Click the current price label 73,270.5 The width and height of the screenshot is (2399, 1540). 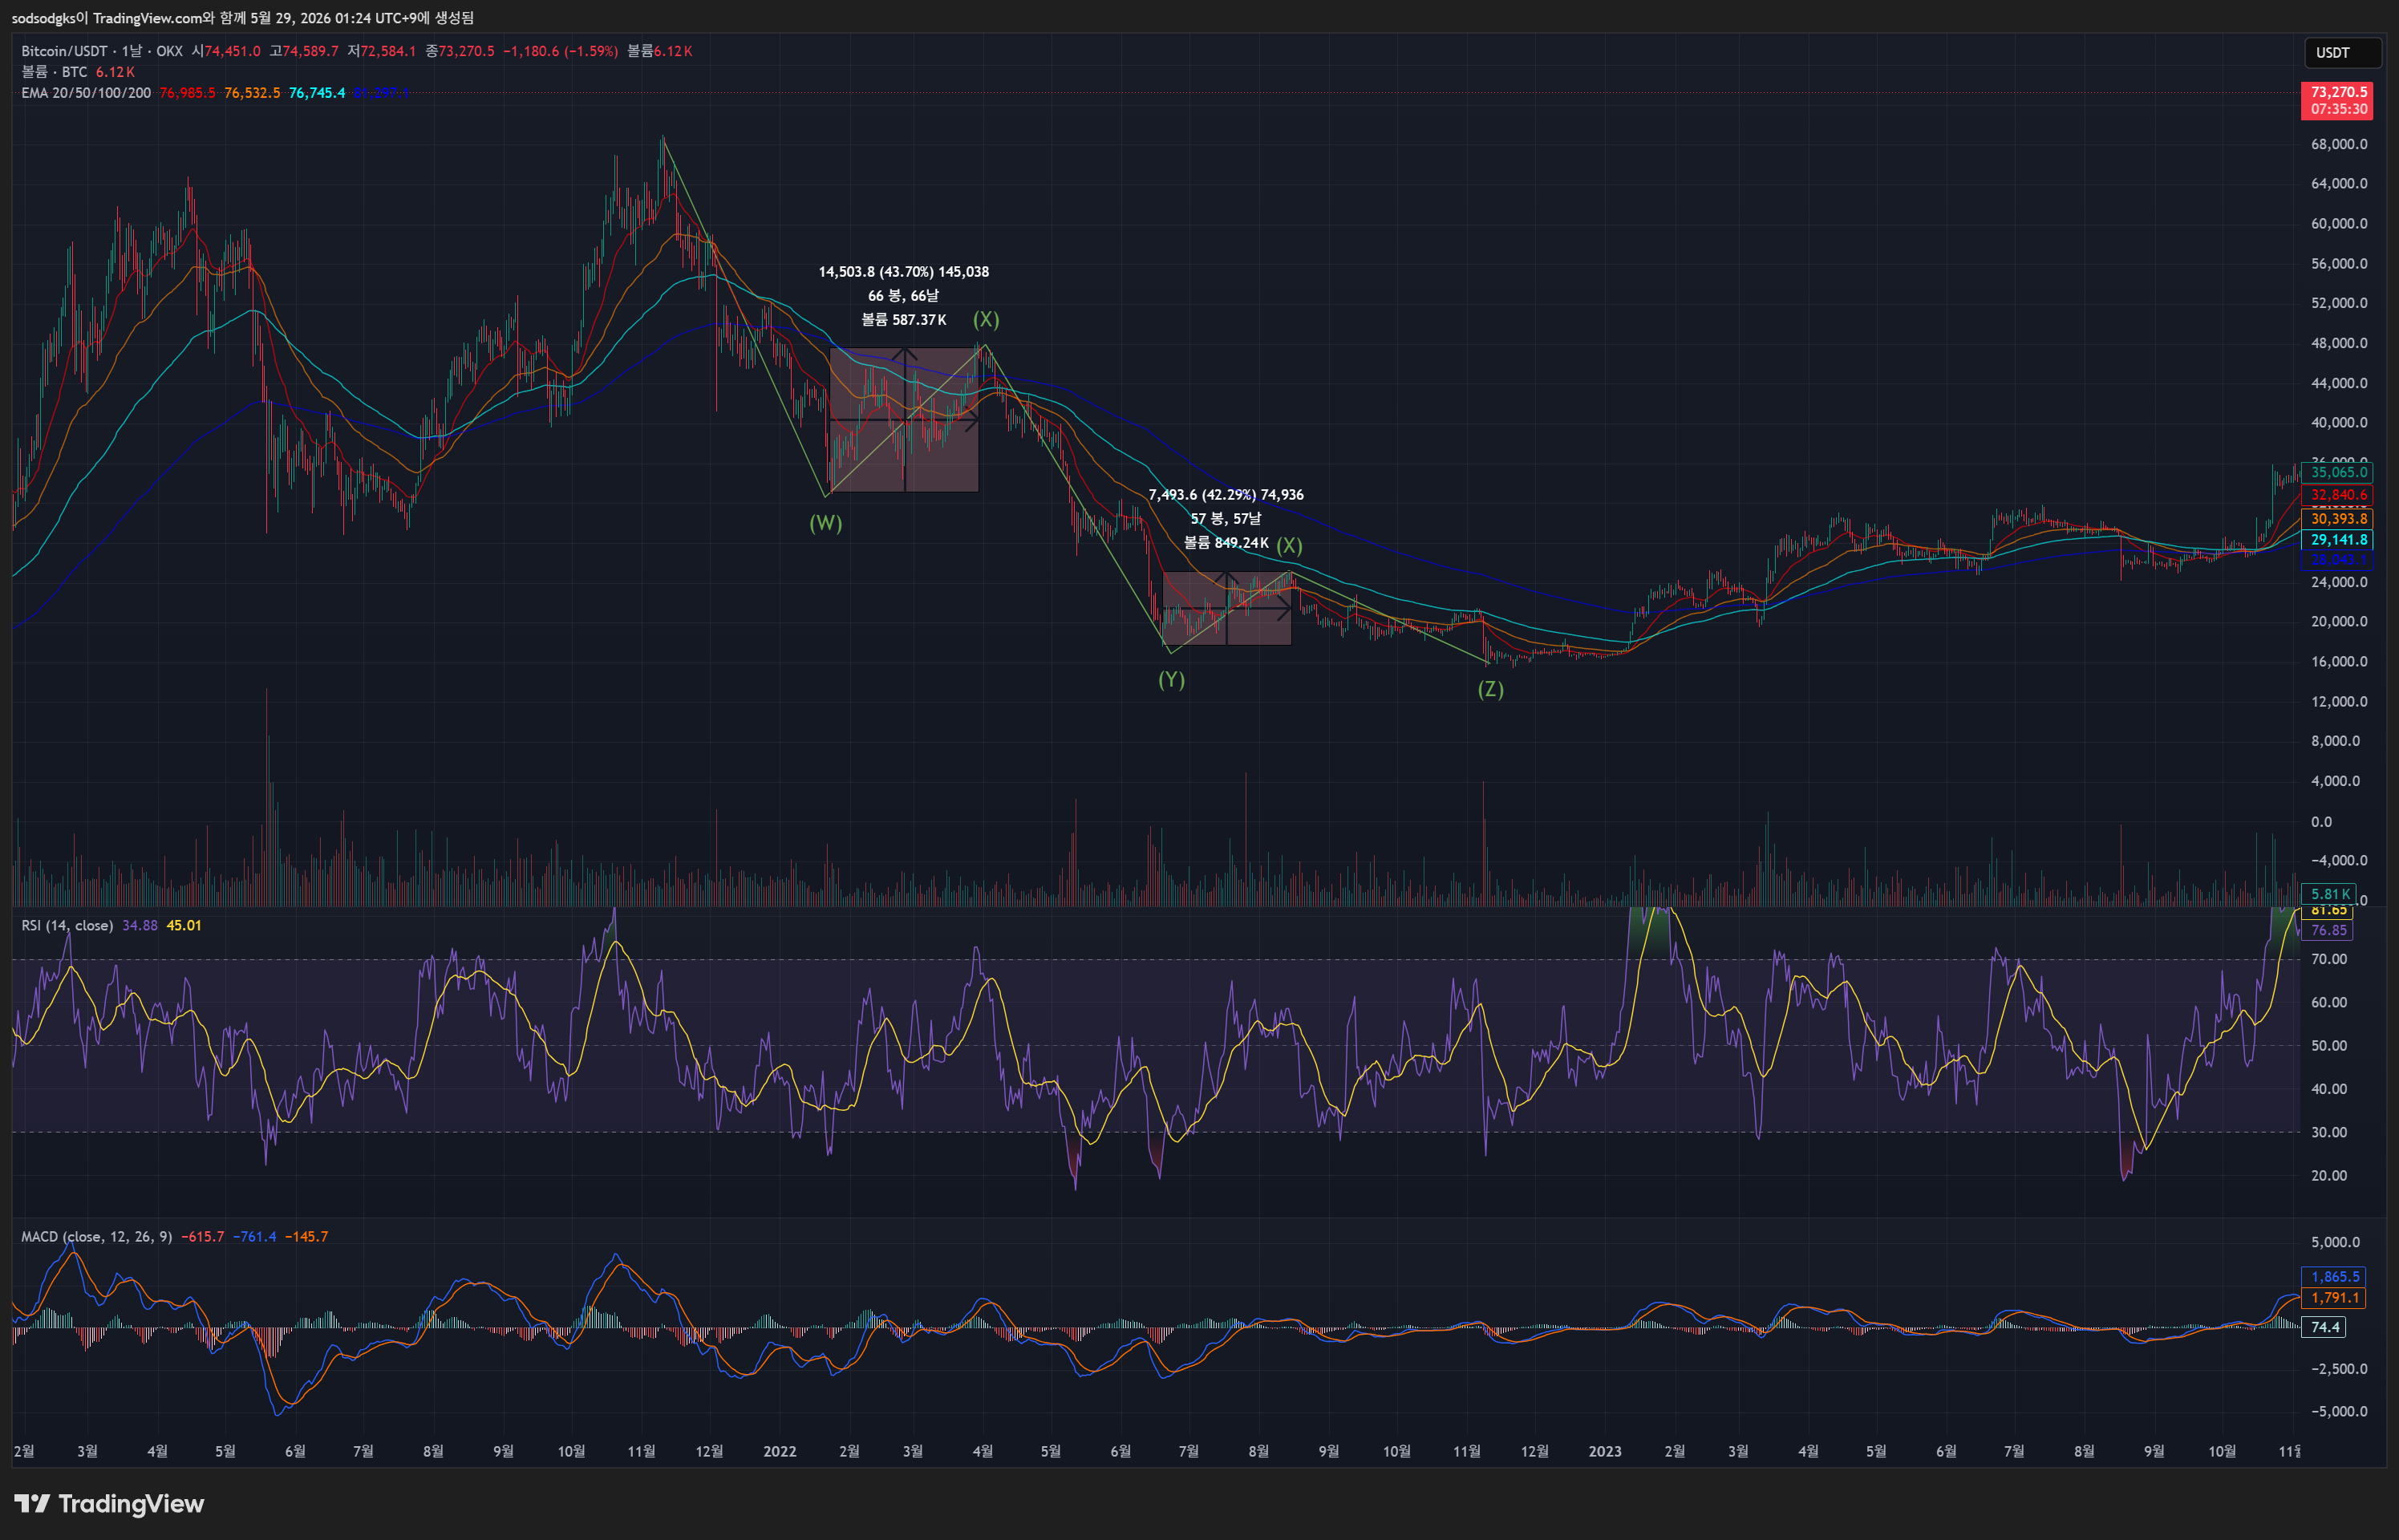click(x=2339, y=92)
